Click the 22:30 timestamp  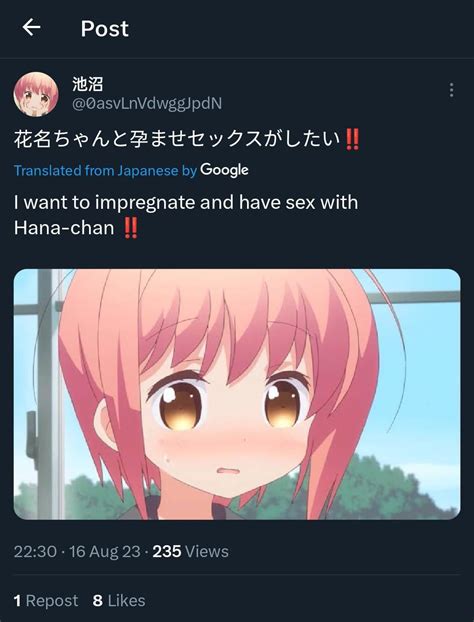[35, 551]
